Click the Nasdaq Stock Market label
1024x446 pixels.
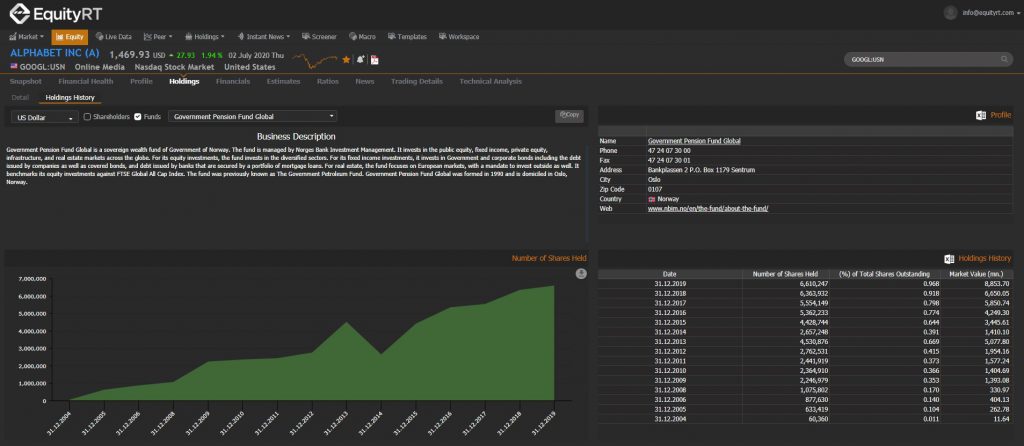174,67
